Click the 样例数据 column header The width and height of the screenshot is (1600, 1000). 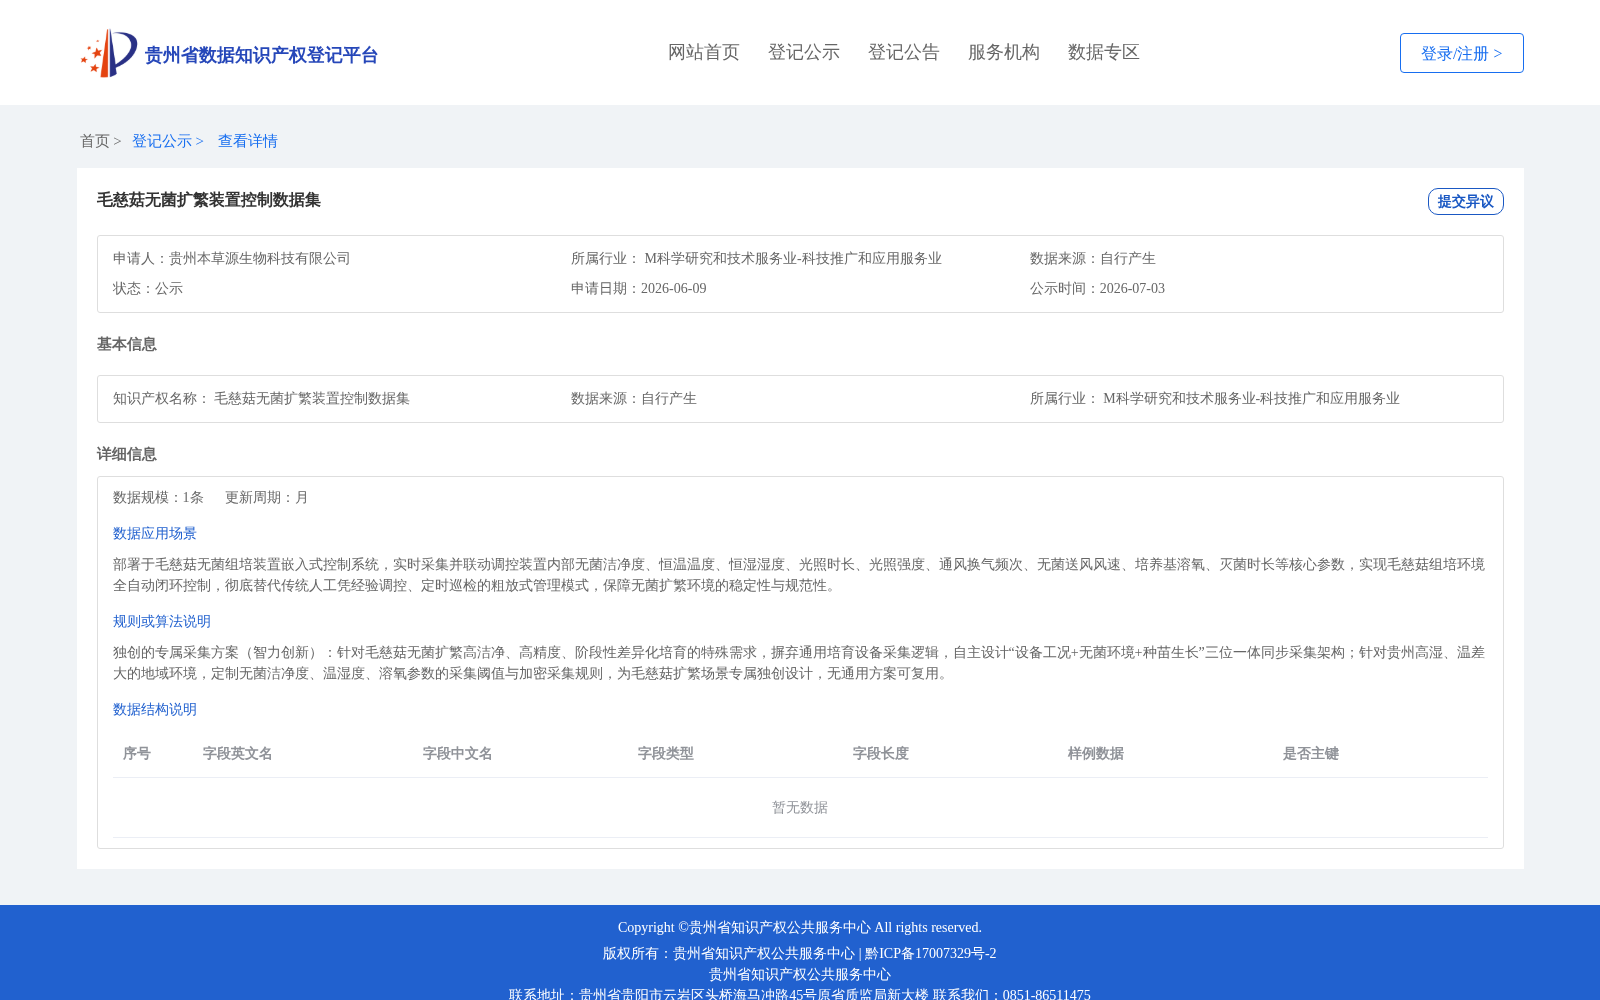click(1096, 753)
